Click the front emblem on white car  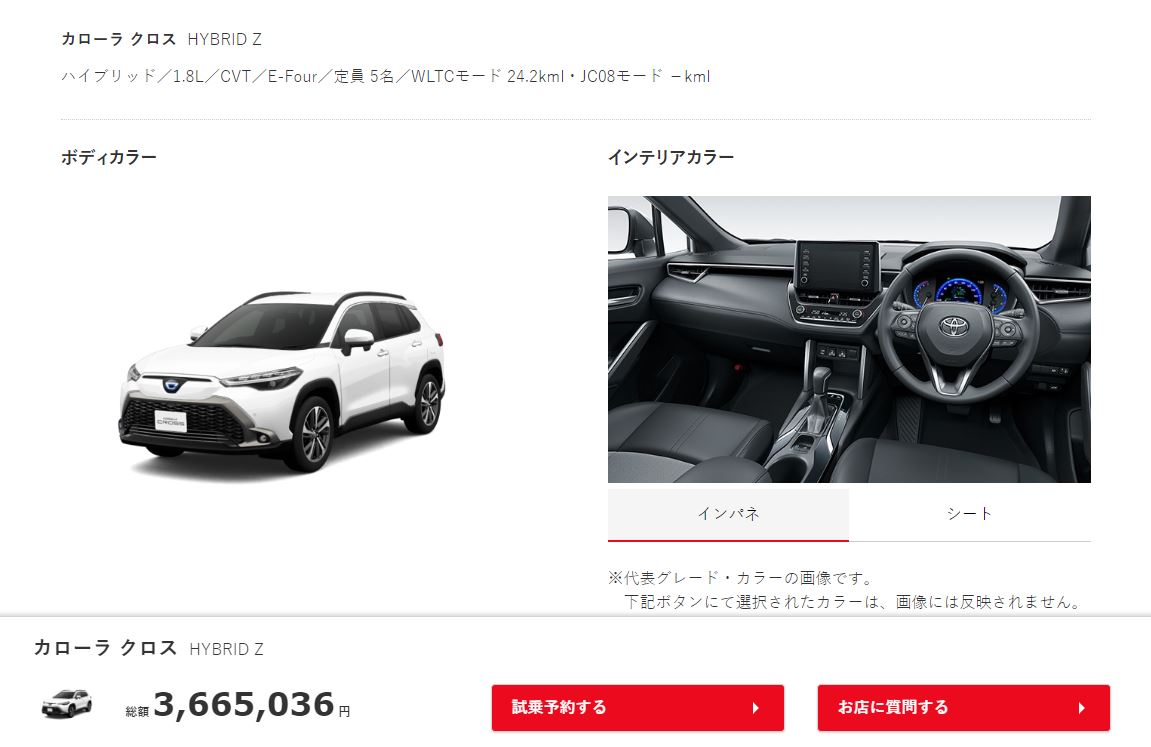coord(172,385)
